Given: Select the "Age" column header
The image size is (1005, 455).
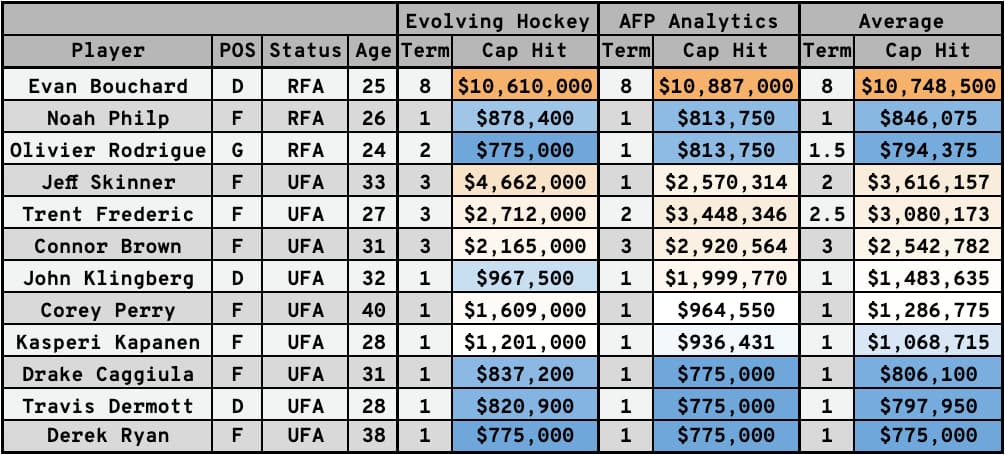Looking at the screenshot, I should [372, 51].
